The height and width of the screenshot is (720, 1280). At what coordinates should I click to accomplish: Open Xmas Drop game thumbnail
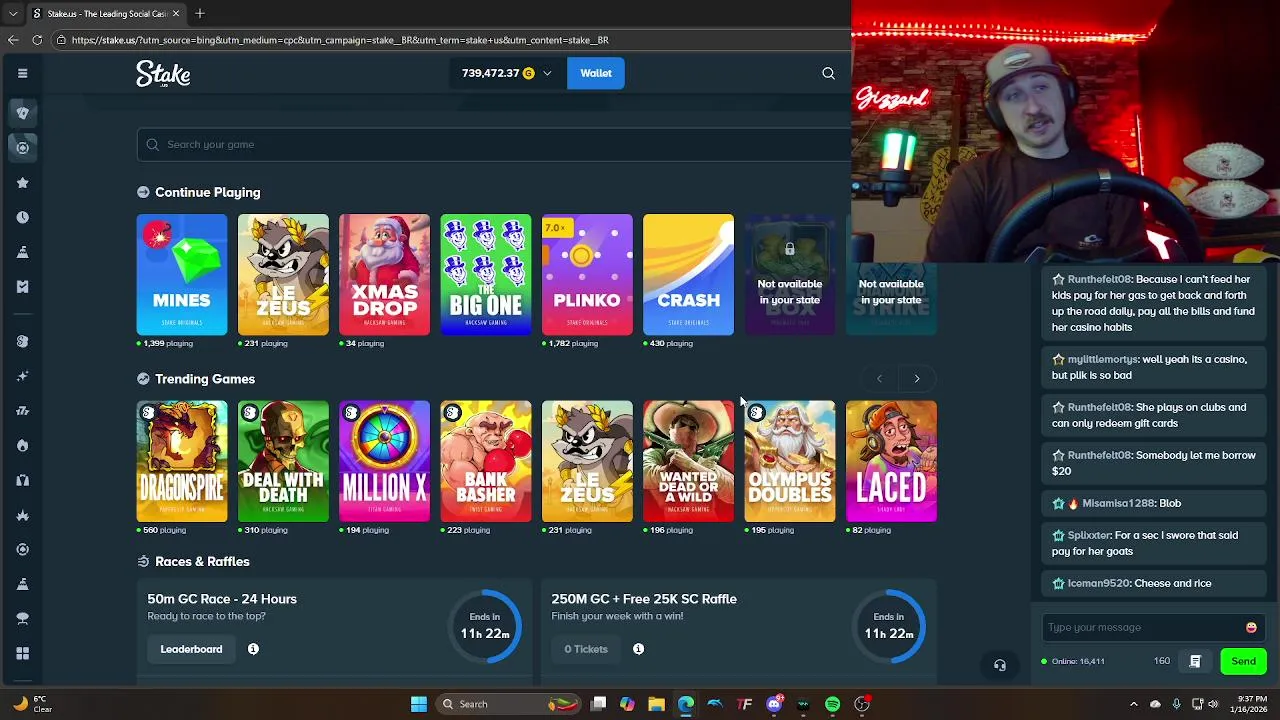tap(384, 274)
